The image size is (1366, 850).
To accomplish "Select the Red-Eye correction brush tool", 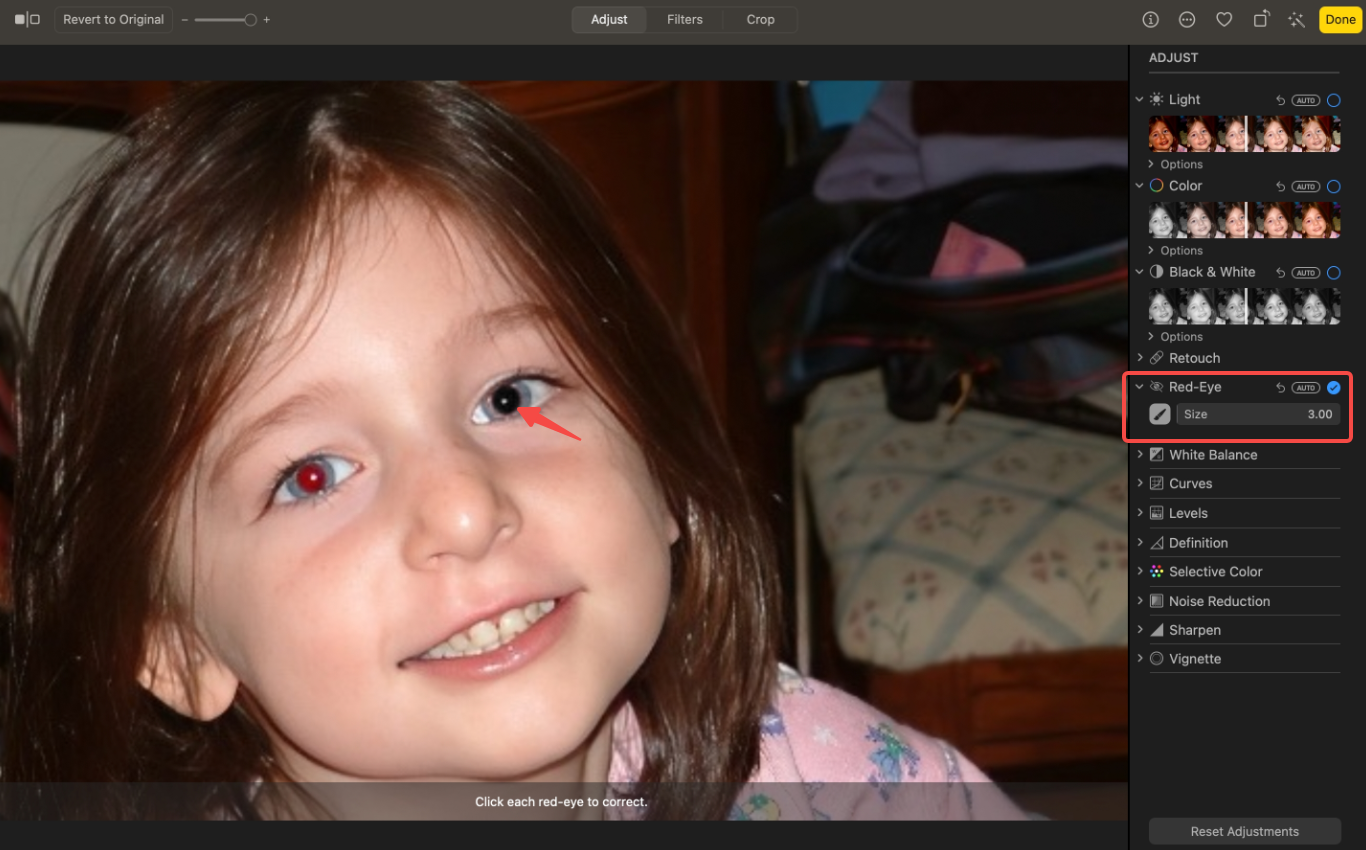I will (1159, 413).
